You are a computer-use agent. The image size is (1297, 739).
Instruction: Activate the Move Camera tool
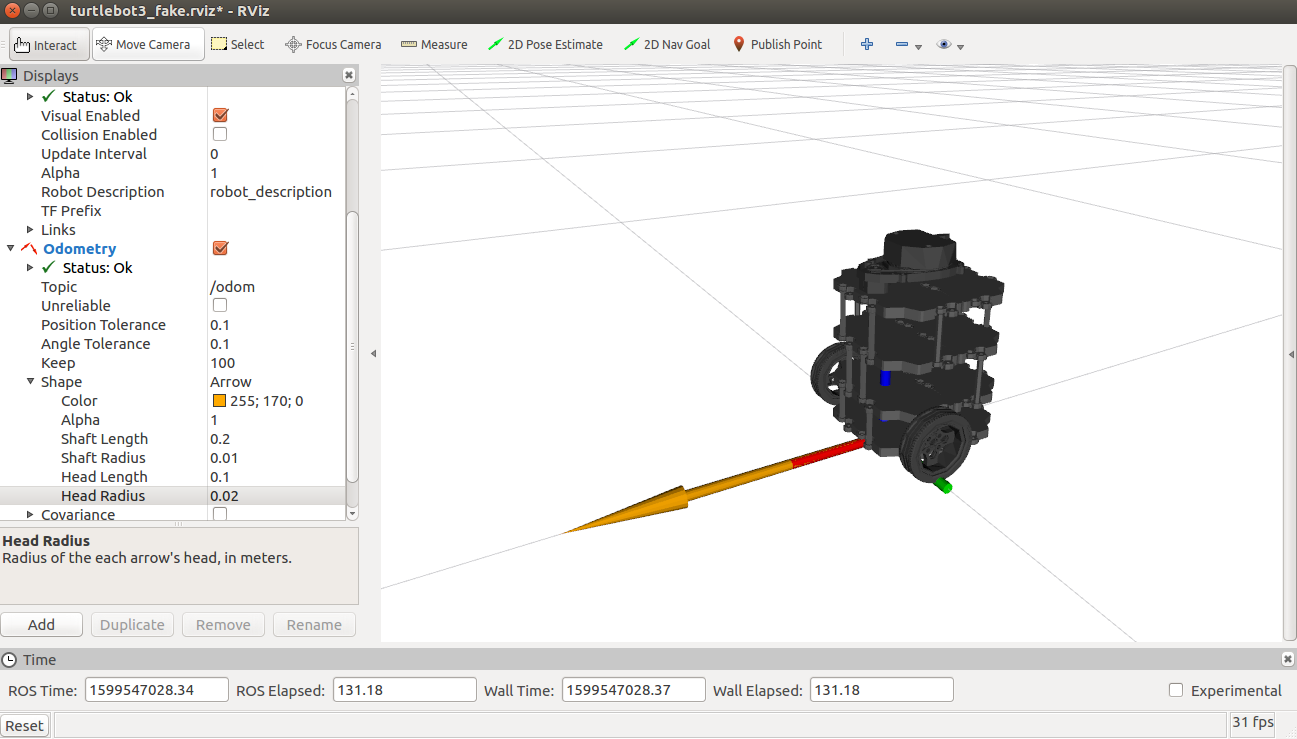[x=148, y=45]
